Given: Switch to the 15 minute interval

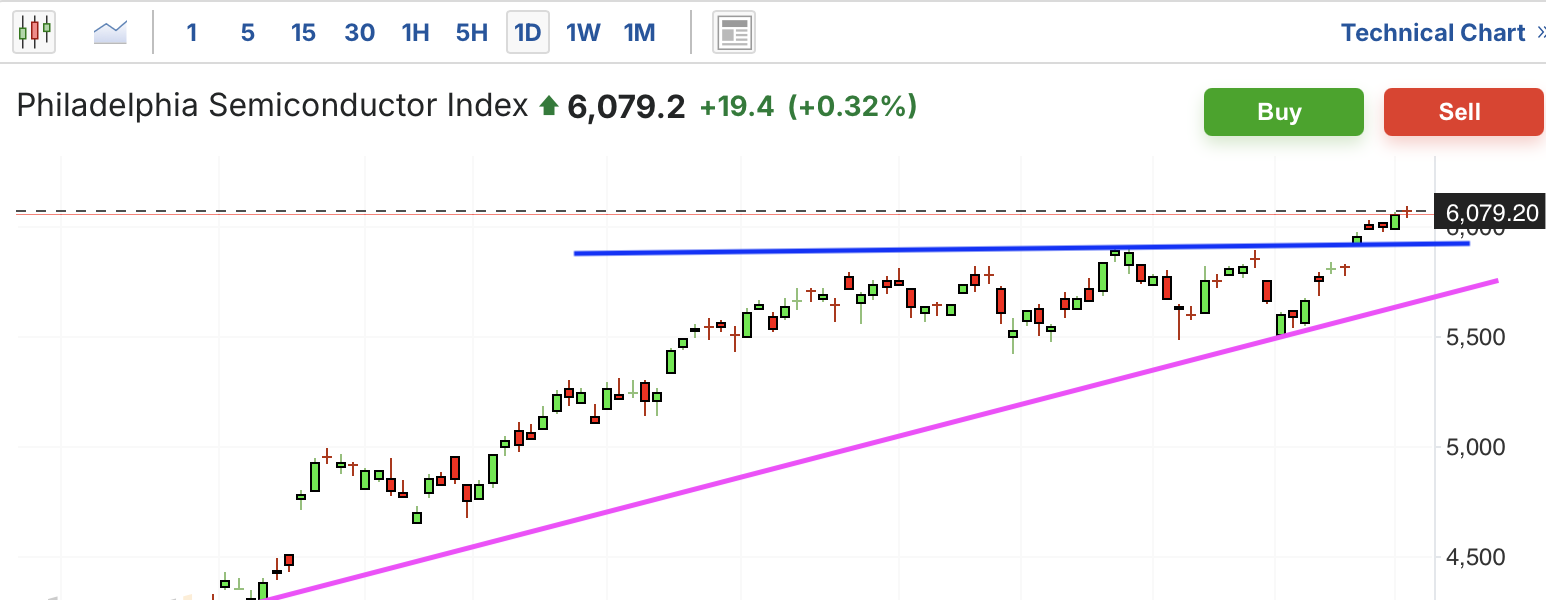Looking at the screenshot, I should [x=303, y=33].
